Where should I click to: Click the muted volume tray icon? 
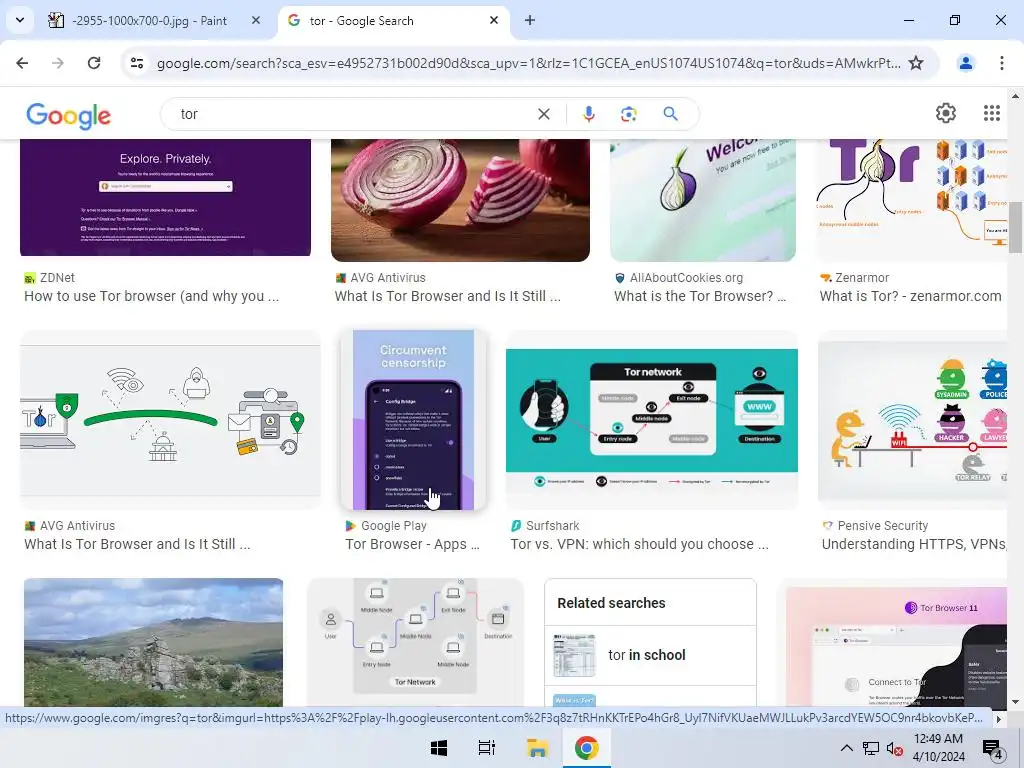tap(895, 748)
